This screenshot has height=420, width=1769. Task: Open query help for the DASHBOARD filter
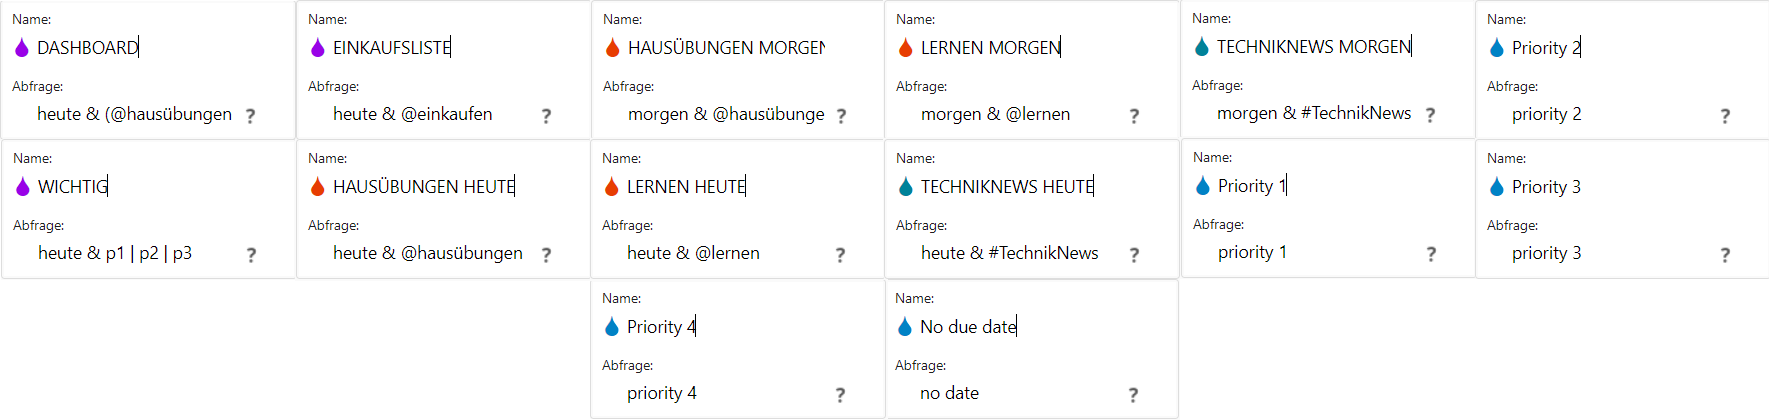click(250, 116)
